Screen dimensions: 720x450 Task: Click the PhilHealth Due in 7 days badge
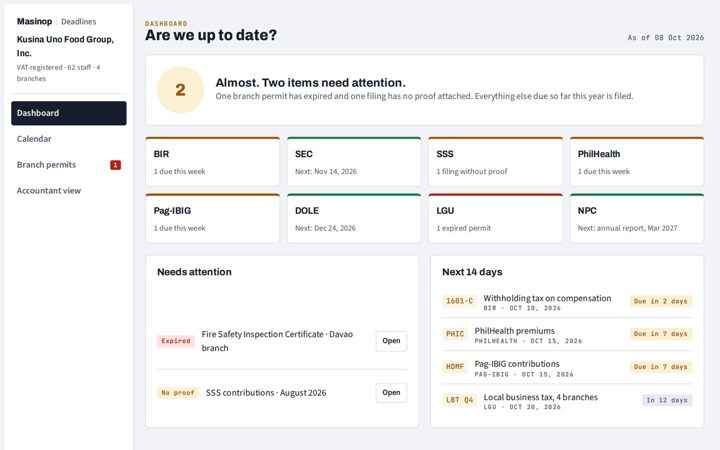661,334
